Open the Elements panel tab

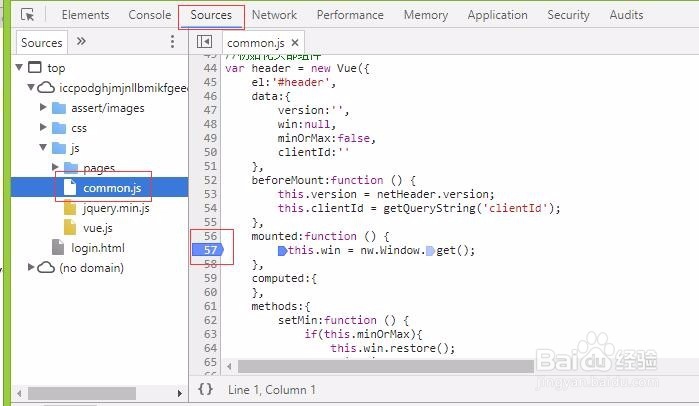point(85,15)
